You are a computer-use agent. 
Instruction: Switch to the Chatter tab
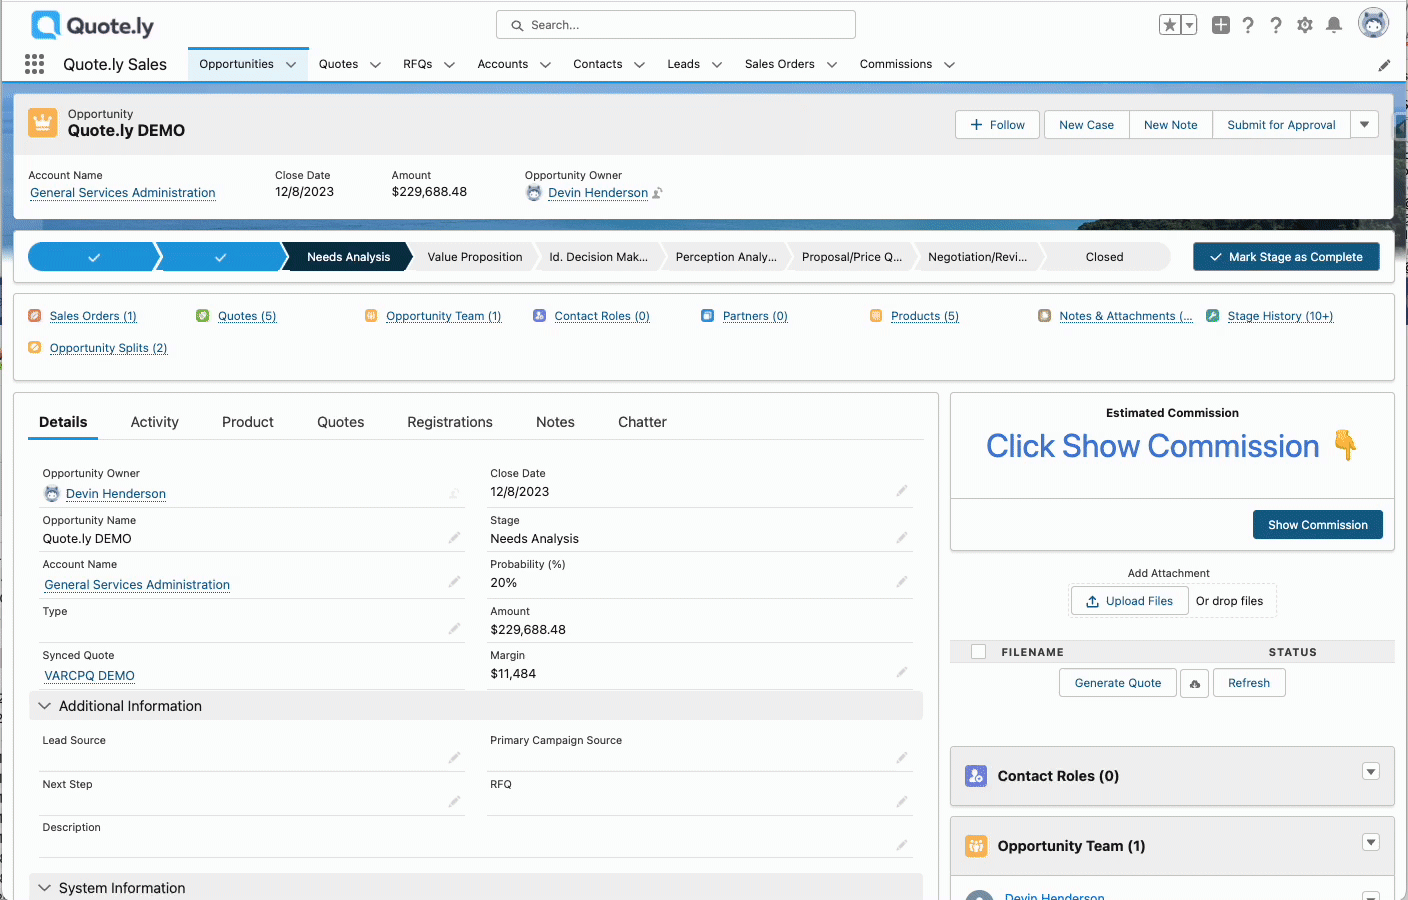pos(642,422)
